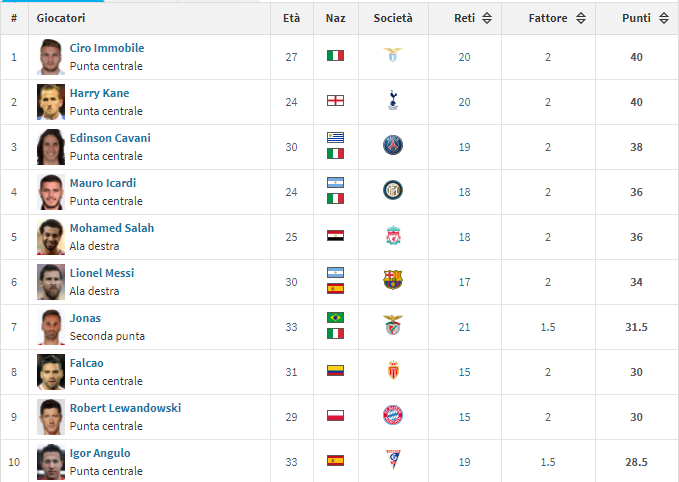
Task: Open the Paris Saint-Germain club crest
Action: click(393, 145)
